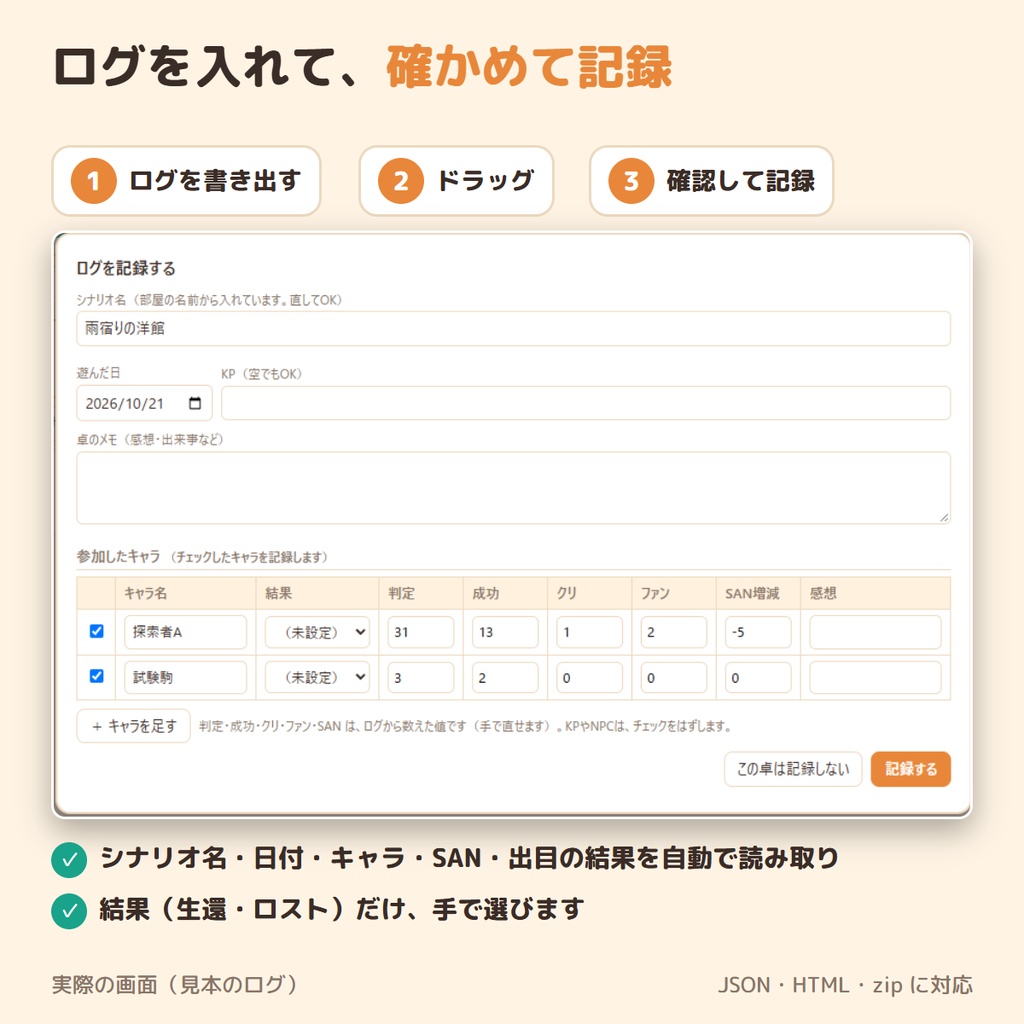1024x1024 pixels.
Task: Click the 感想 field for 試験駒
Action: click(x=875, y=677)
